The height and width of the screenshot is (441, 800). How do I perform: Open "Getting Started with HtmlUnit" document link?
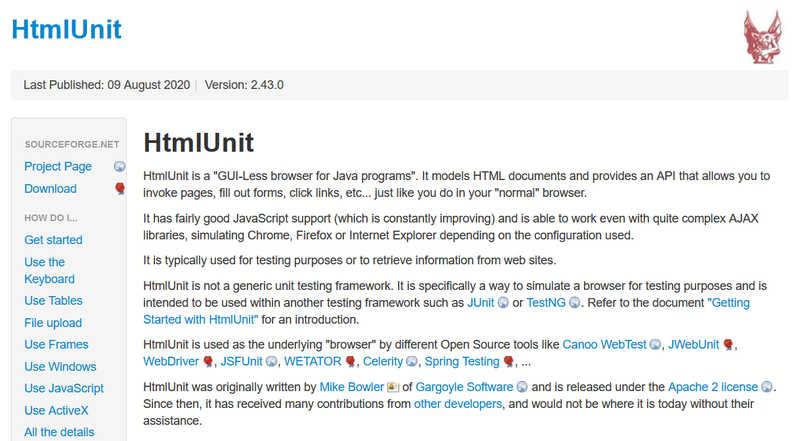pos(446,311)
